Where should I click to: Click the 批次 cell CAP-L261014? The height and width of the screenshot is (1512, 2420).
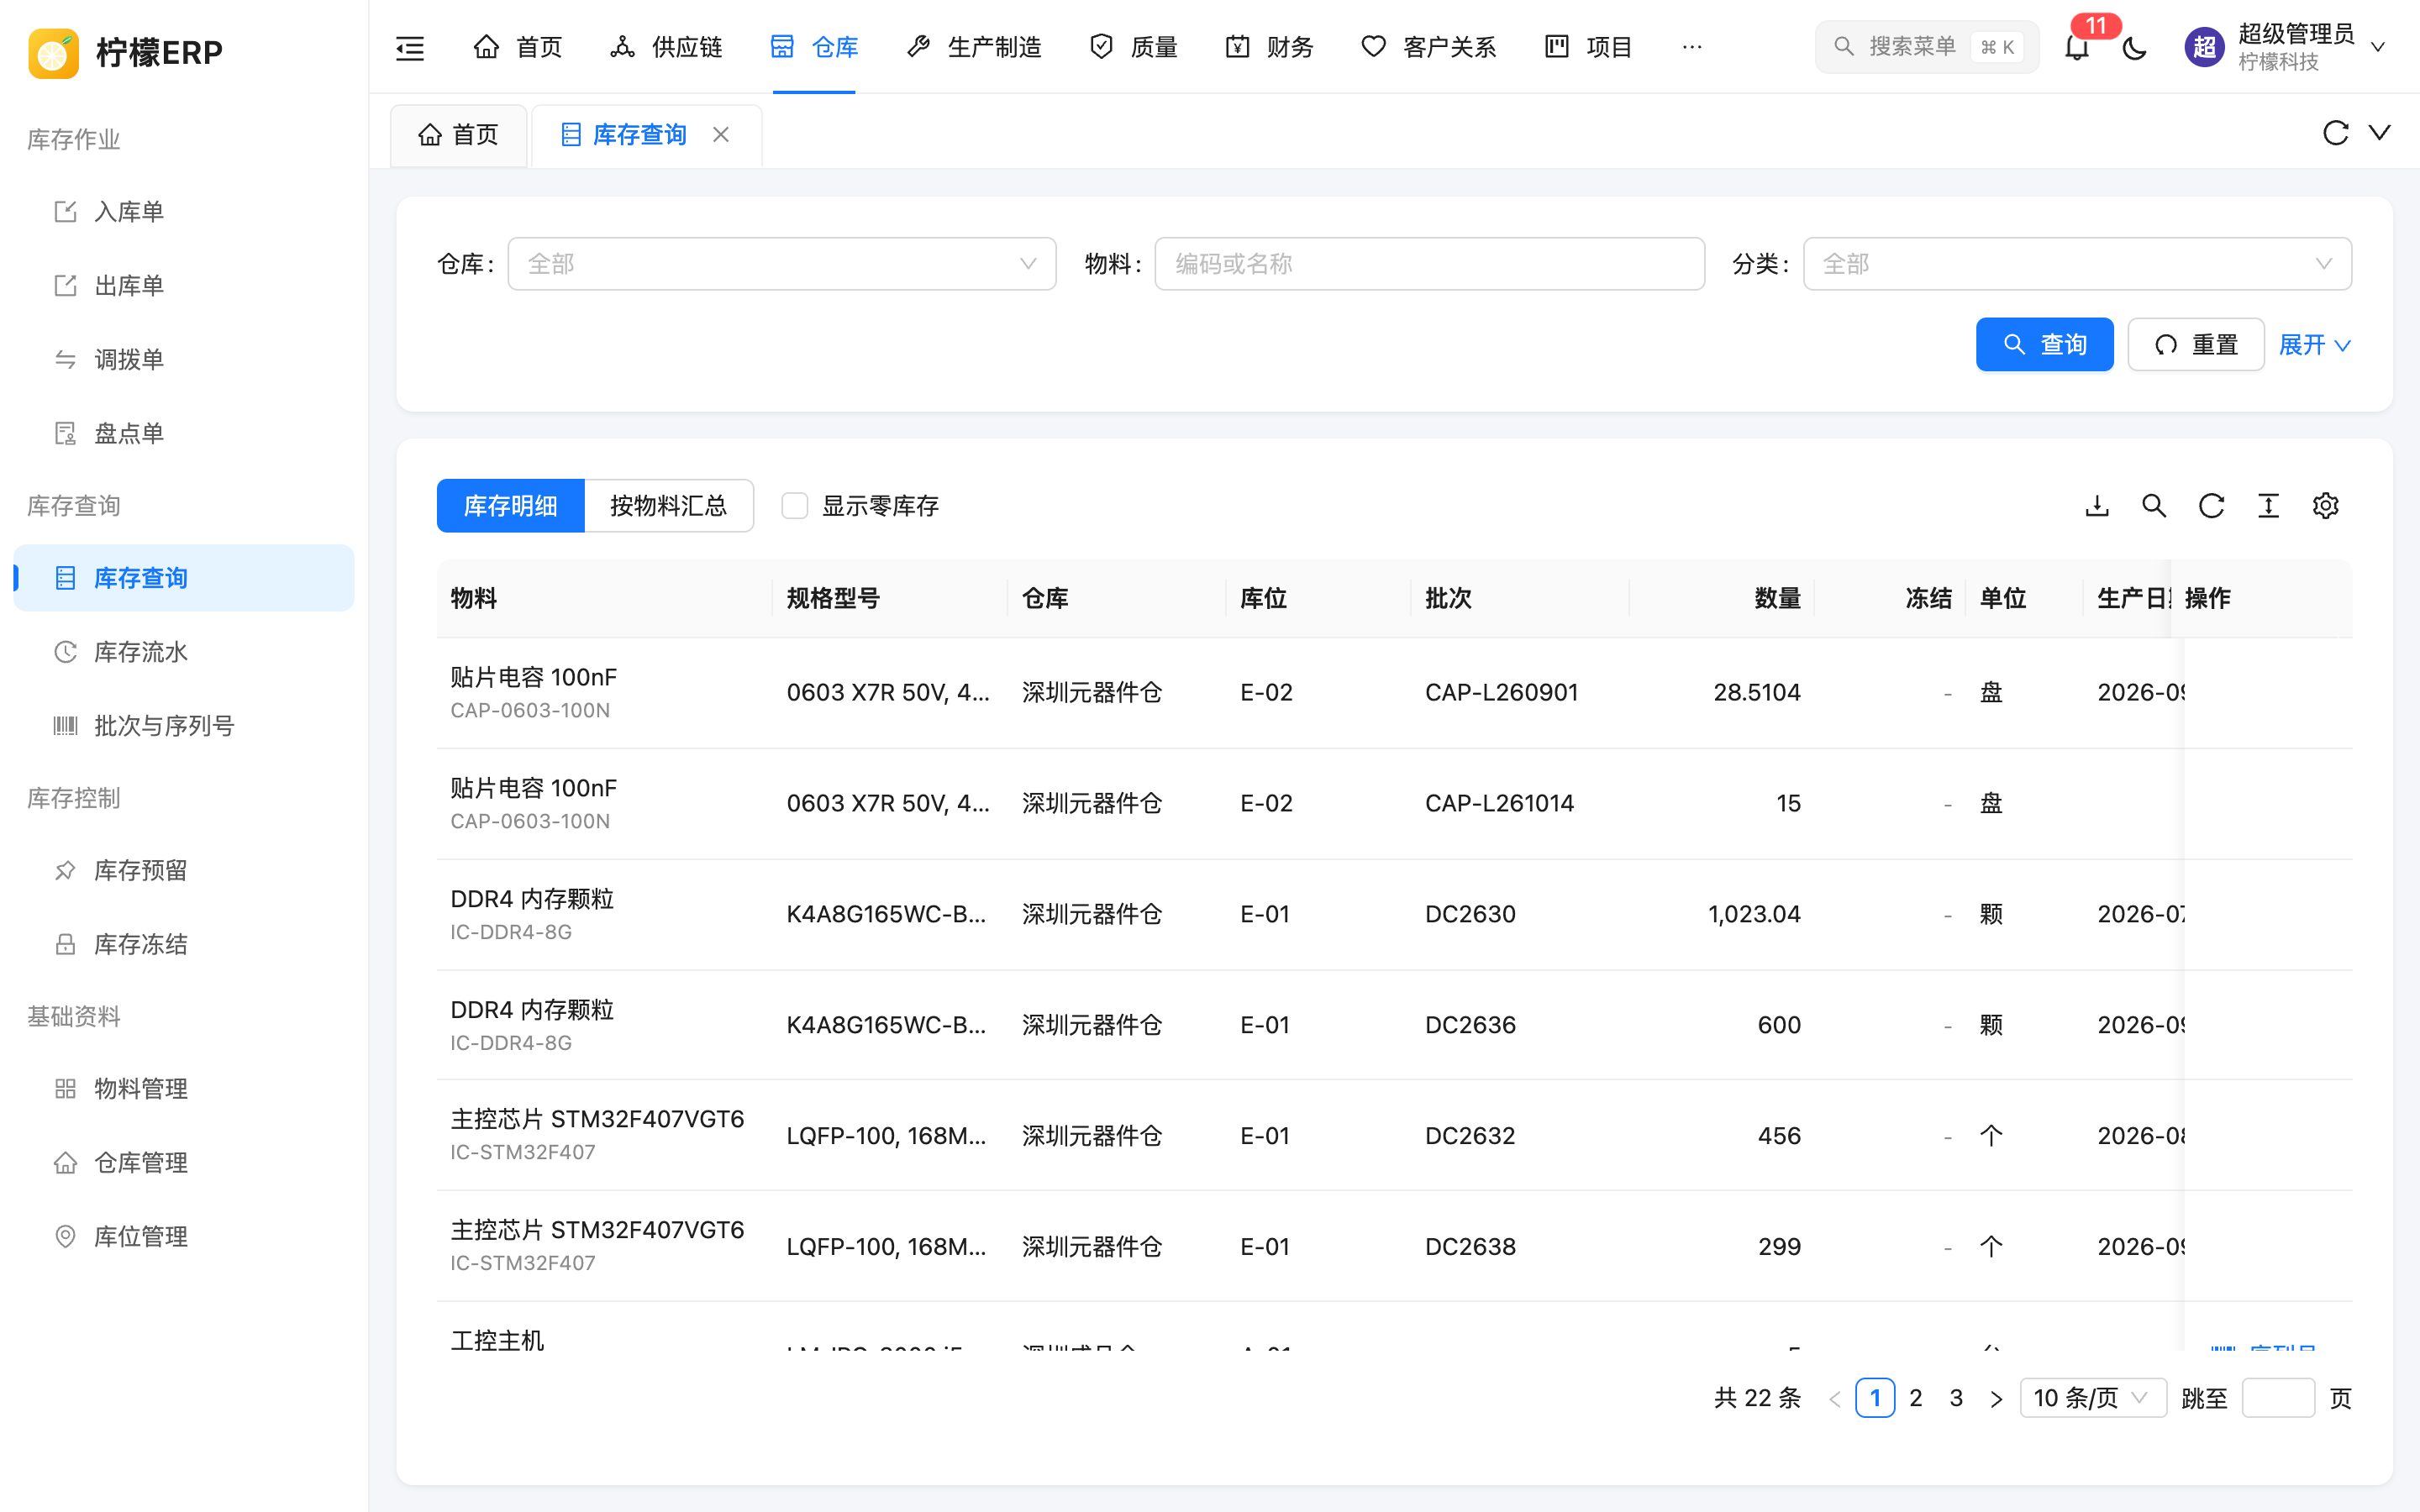(1499, 804)
